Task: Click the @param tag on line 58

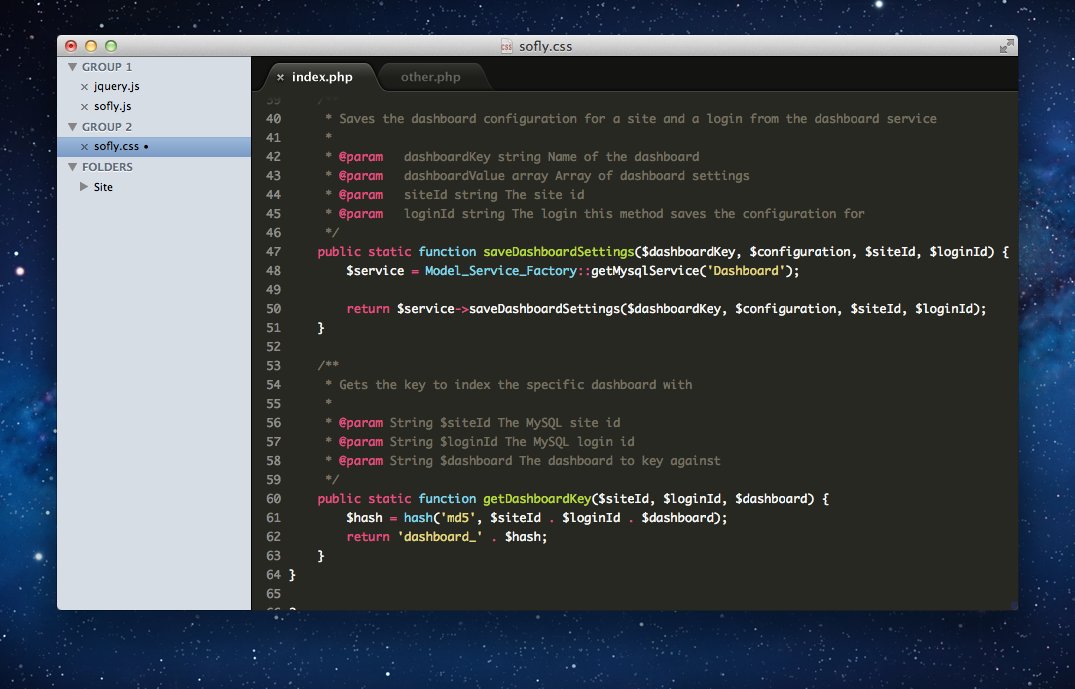Action: point(361,461)
